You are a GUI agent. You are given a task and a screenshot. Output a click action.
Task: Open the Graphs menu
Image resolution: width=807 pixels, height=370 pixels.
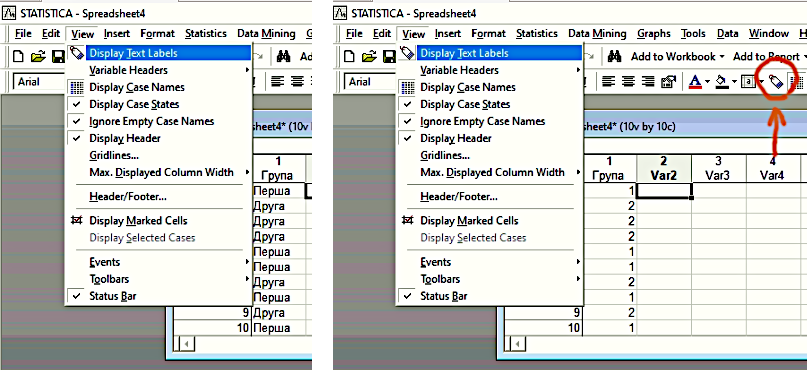654,33
